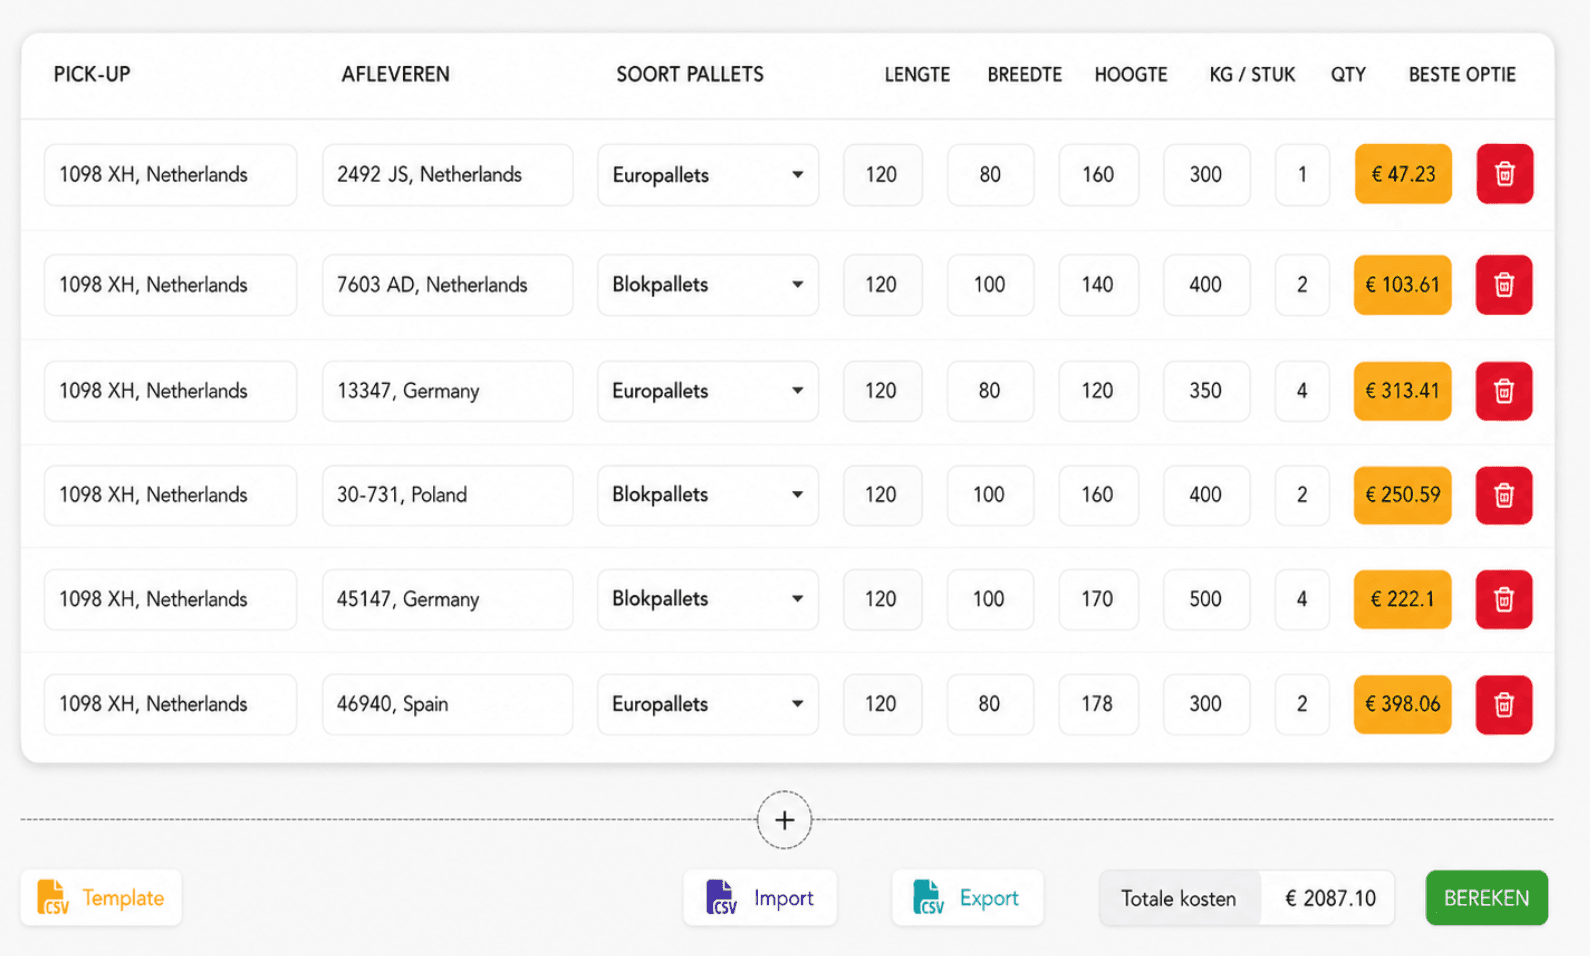Edit delivery address 7603 AD, Netherlands
Viewport: 1590px width, 956px height.
(x=448, y=285)
